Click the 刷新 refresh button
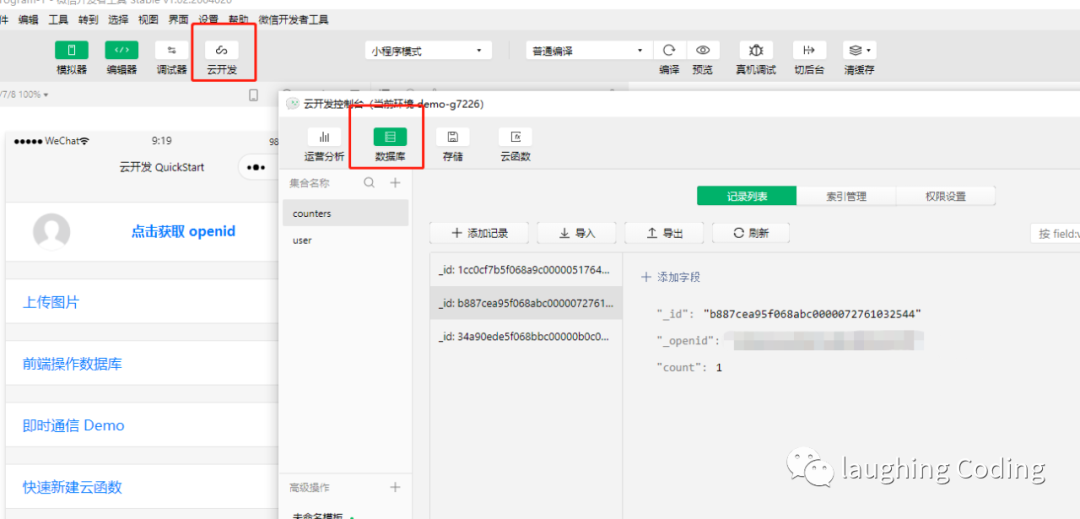This screenshot has width=1080, height=519. coord(751,233)
